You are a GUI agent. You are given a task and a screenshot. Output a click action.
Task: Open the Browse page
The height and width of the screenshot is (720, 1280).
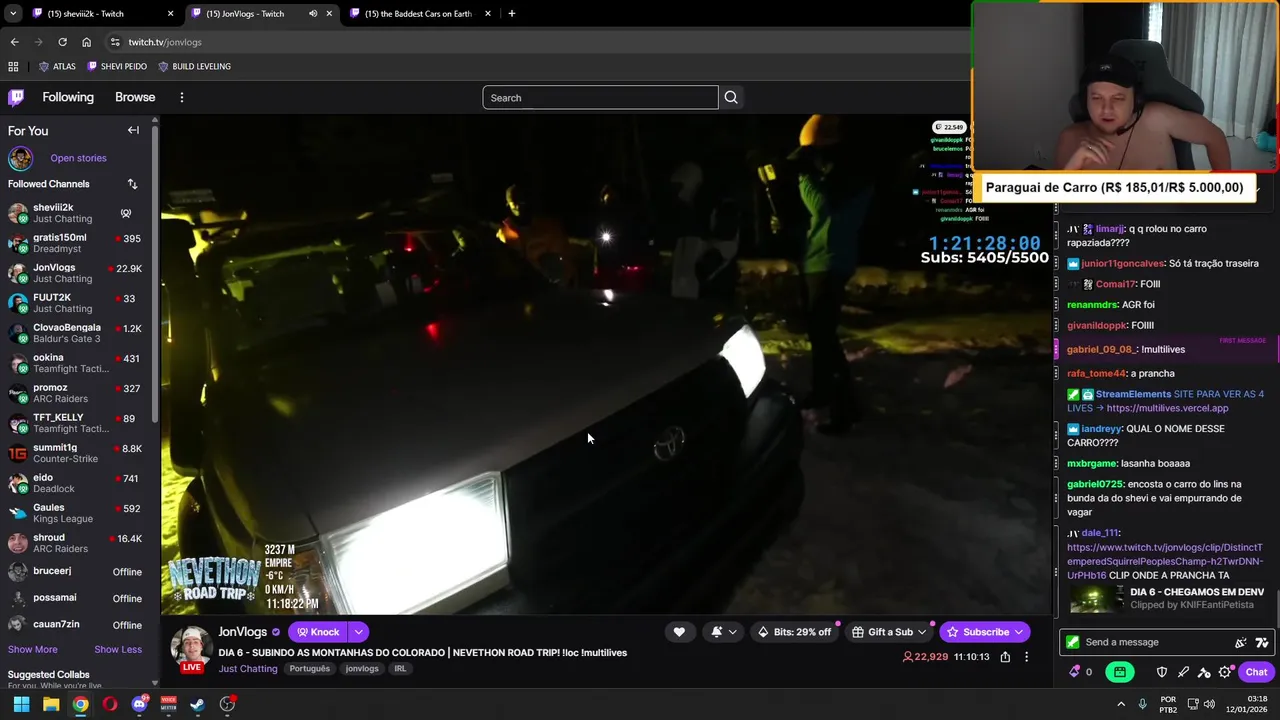135,97
